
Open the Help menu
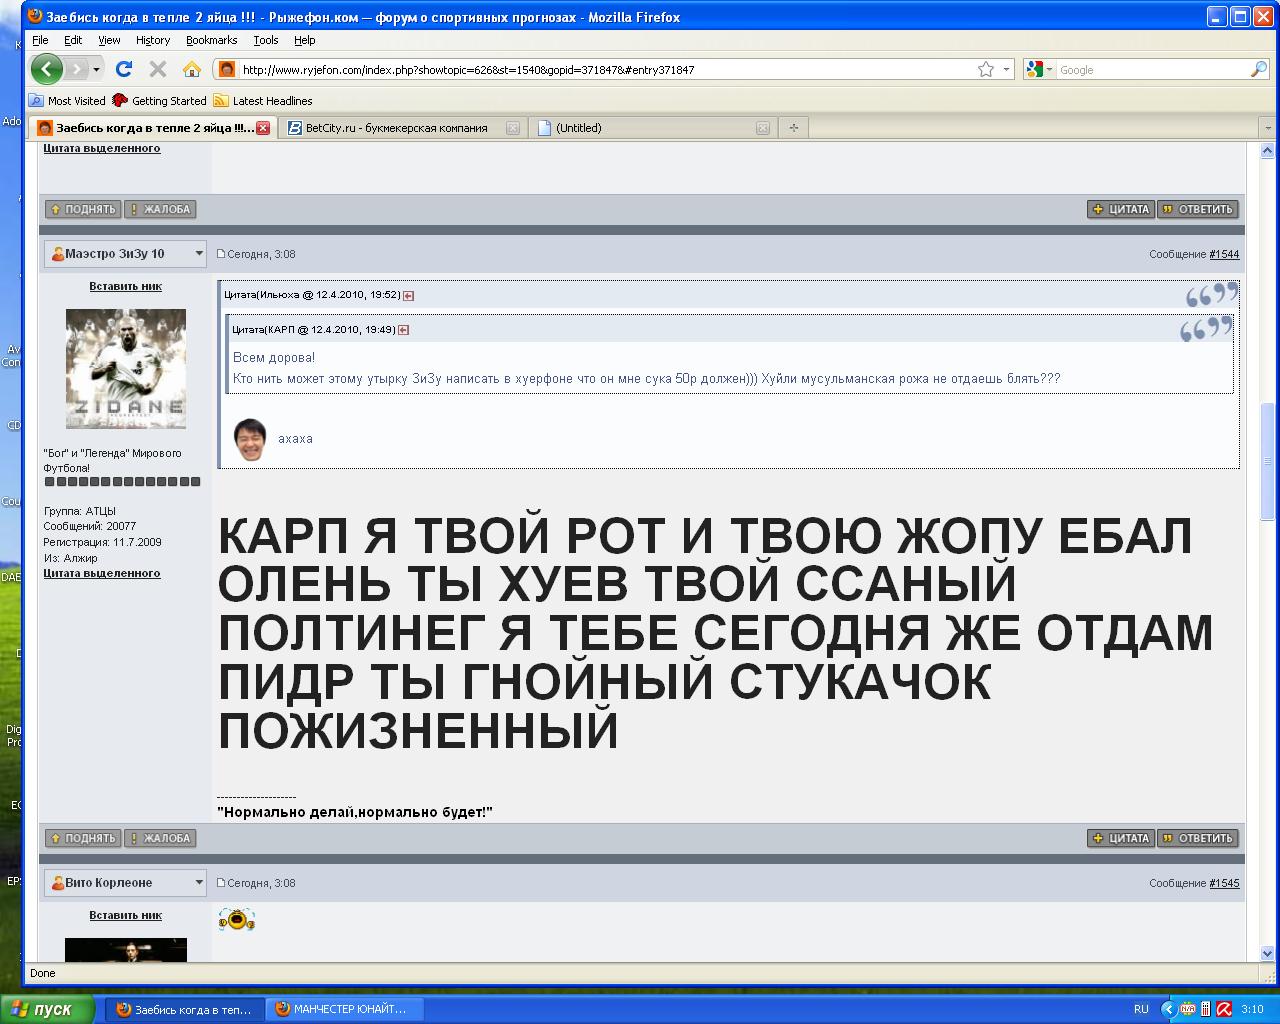coord(305,40)
